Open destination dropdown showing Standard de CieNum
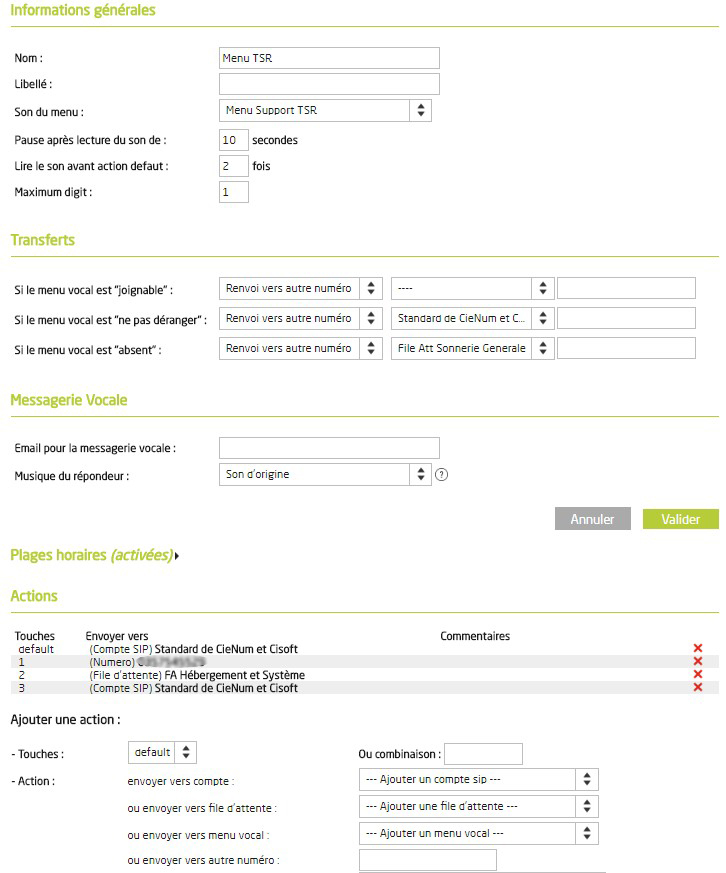 coord(471,318)
